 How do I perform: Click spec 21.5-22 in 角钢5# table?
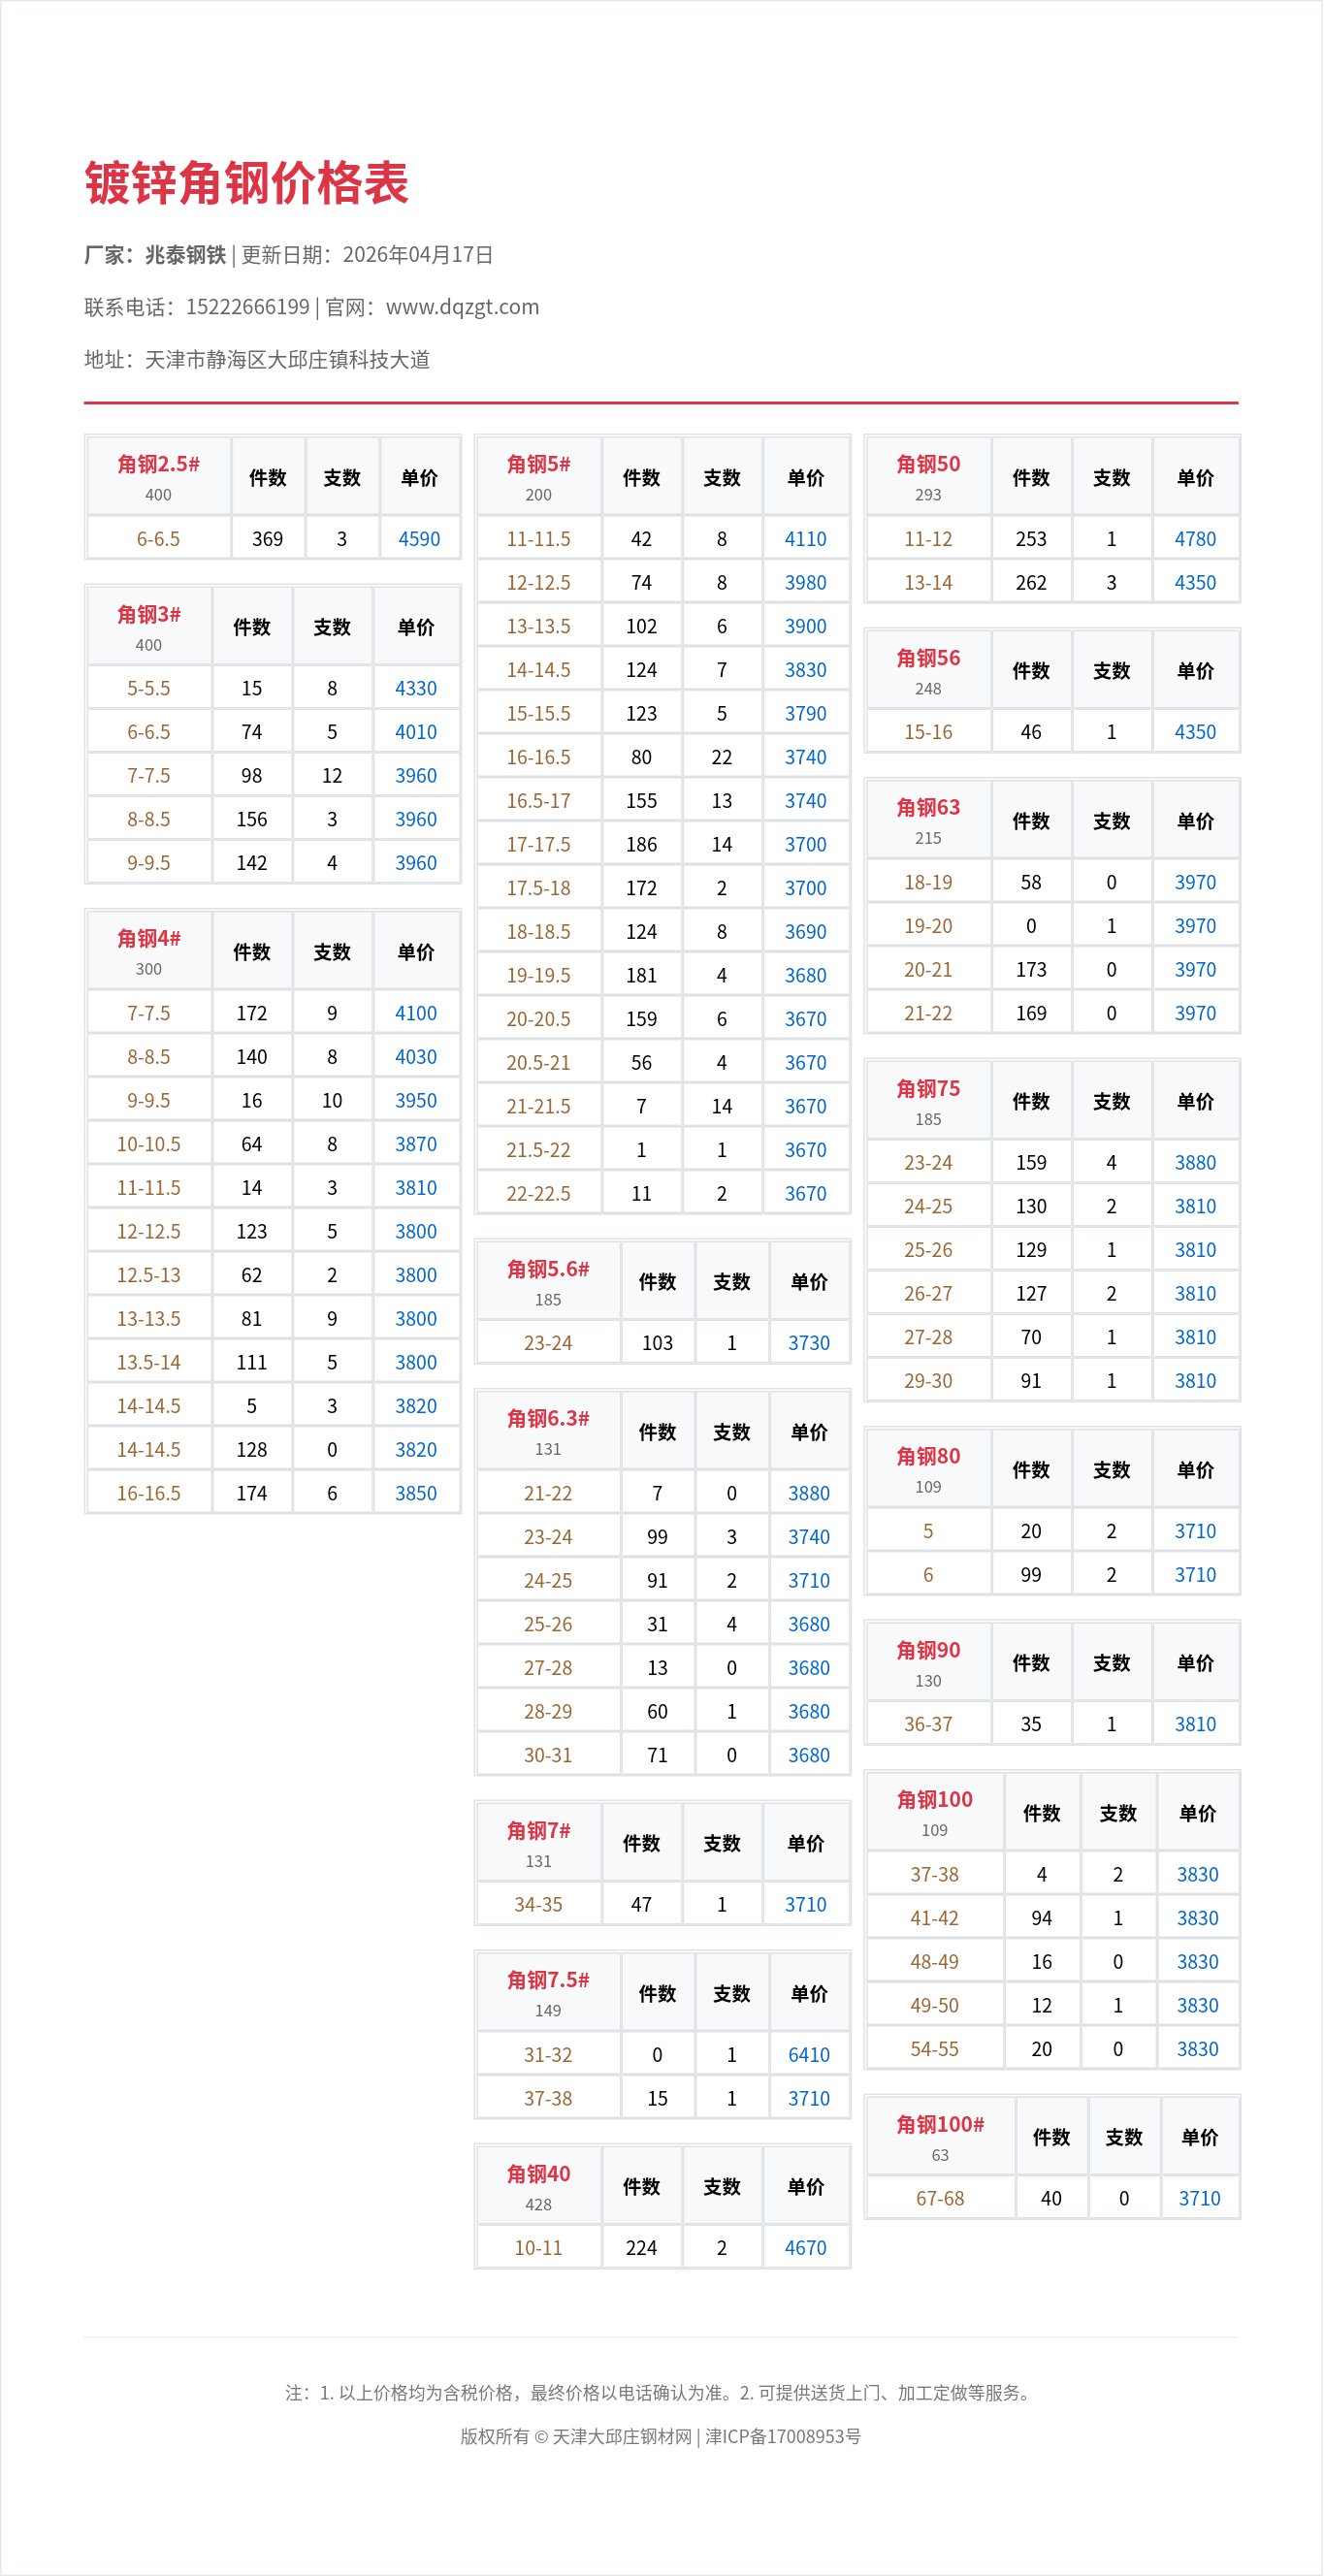click(x=538, y=1150)
